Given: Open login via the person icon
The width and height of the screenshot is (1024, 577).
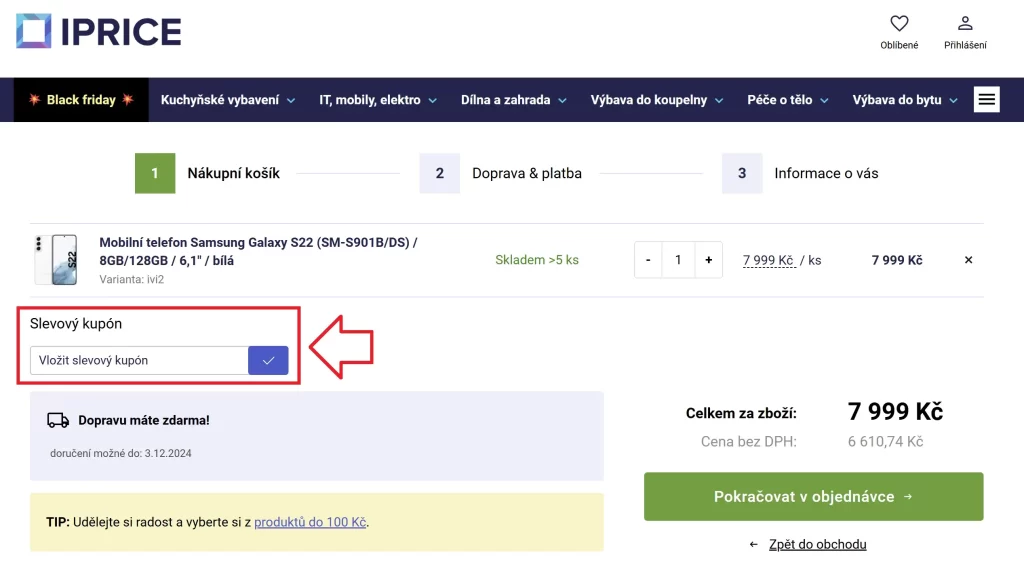Looking at the screenshot, I should (965, 23).
